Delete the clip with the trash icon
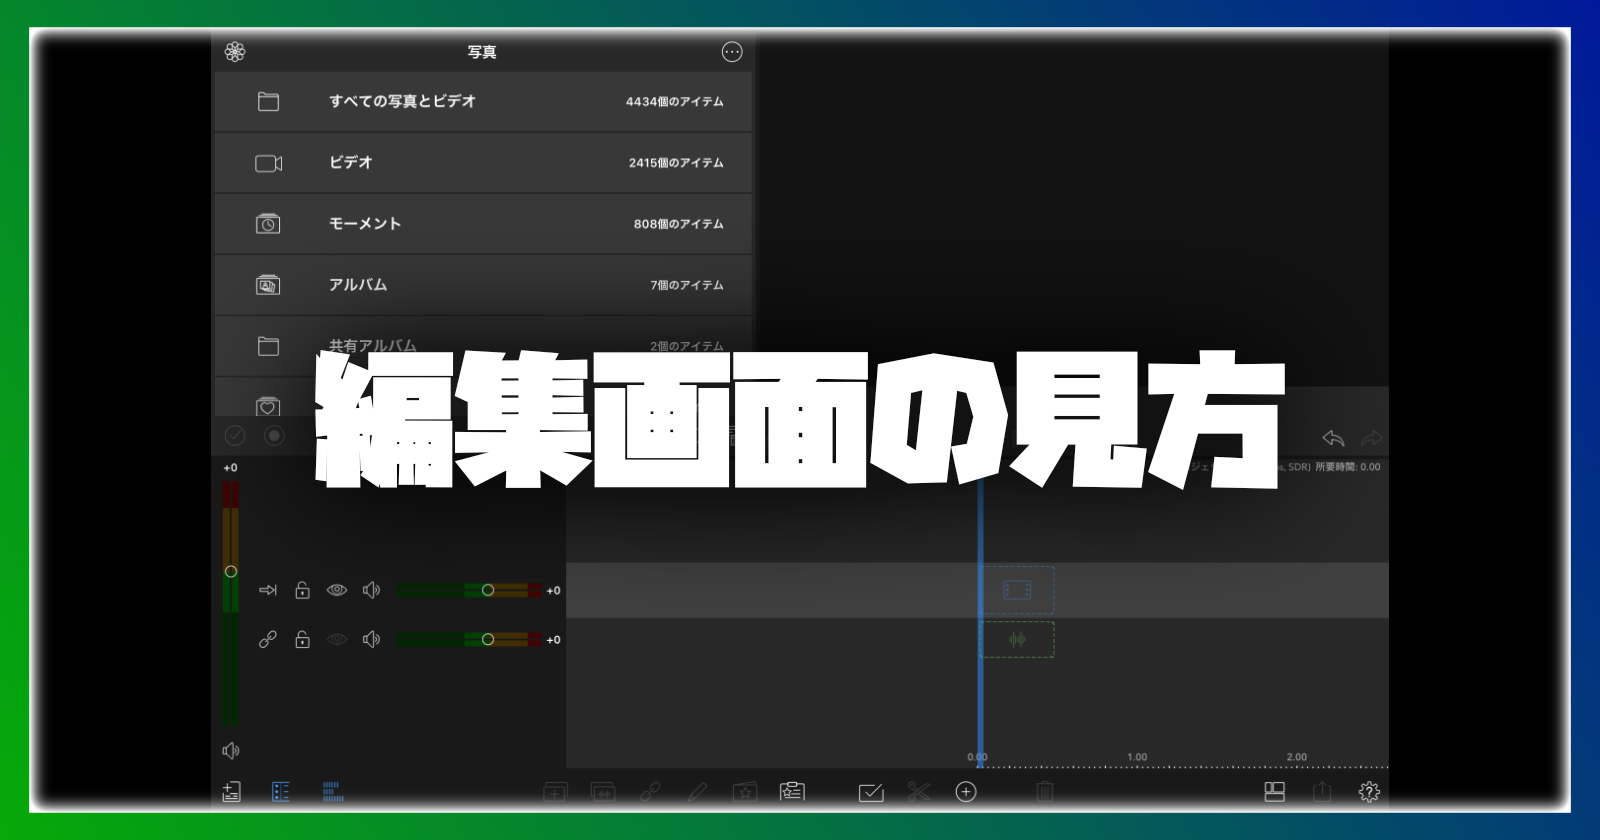1600x840 pixels. 1045,792
